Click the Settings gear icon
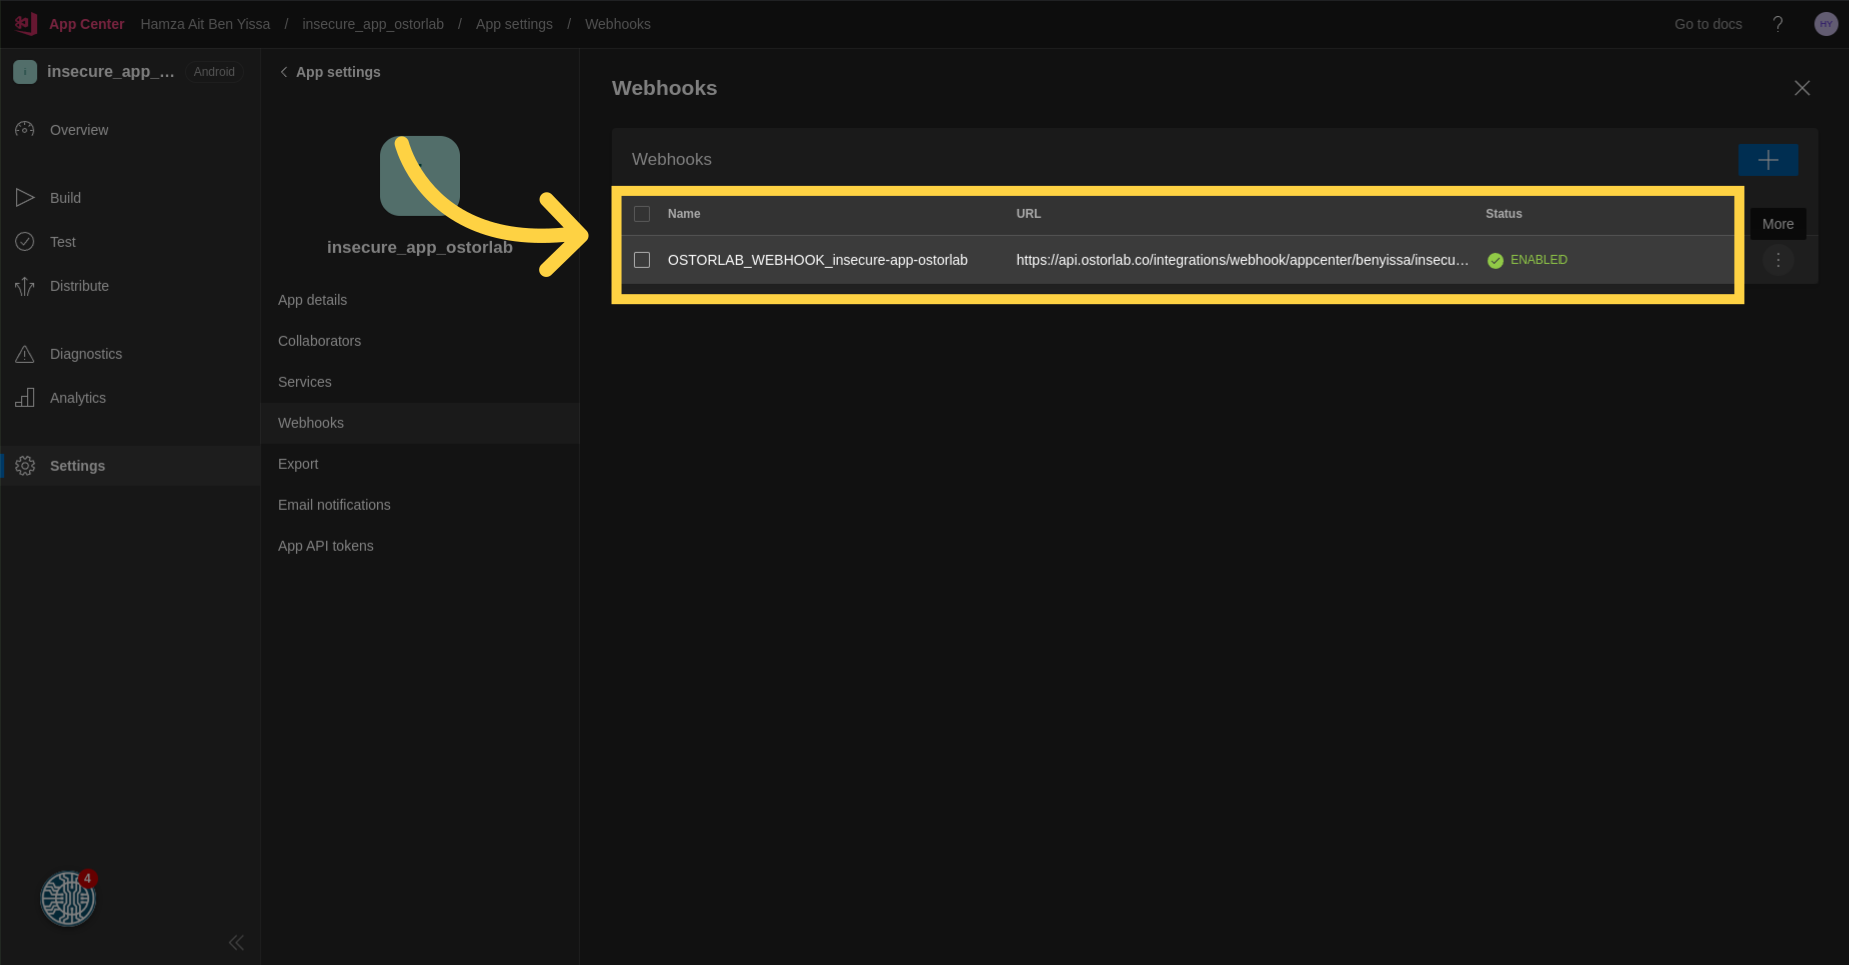 (25, 466)
